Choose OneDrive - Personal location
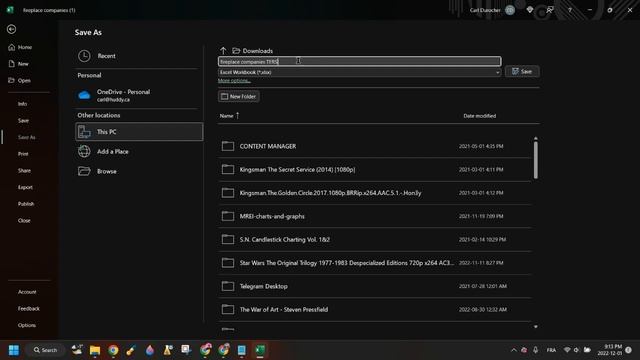640x360 pixels. click(x=139, y=96)
